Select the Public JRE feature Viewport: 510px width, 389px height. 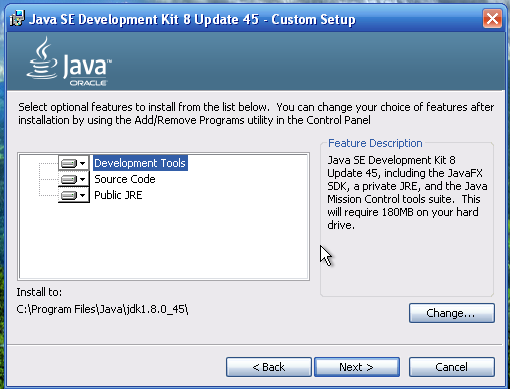[x=118, y=195]
